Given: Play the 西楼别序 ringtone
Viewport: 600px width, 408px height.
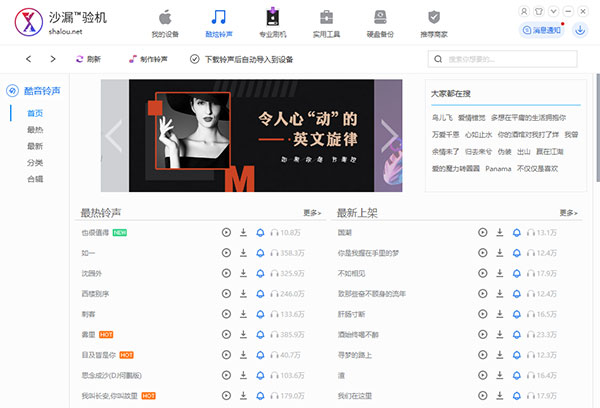Looking at the screenshot, I should tap(227, 294).
